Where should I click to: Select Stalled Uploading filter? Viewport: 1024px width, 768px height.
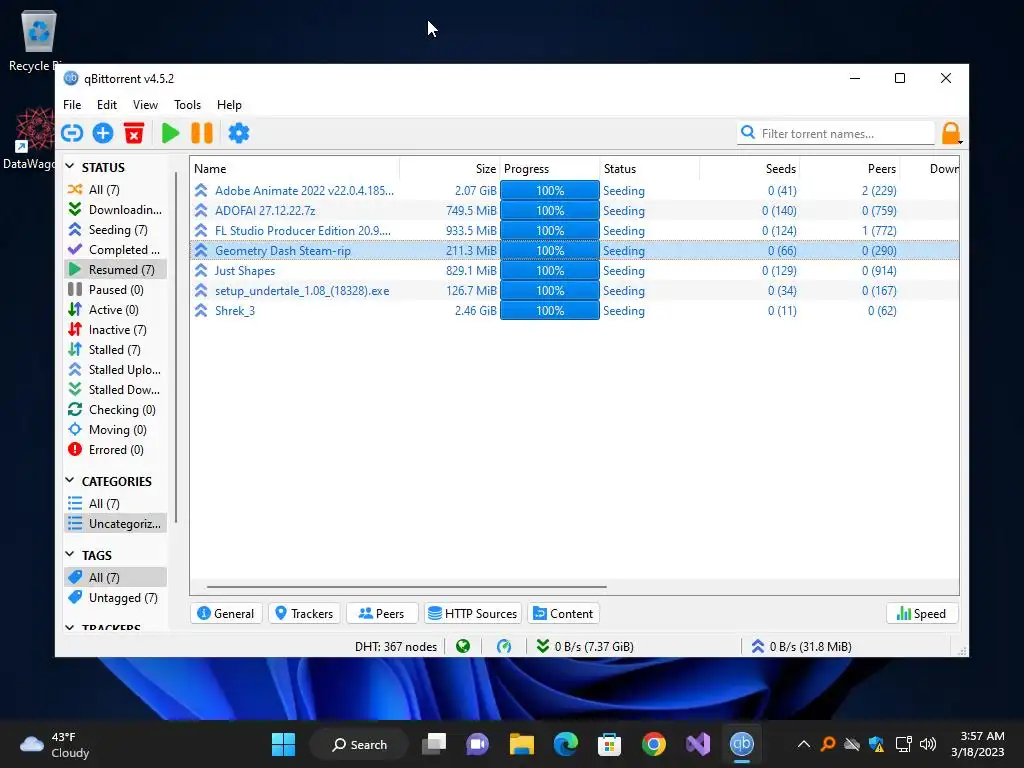[x=116, y=370]
